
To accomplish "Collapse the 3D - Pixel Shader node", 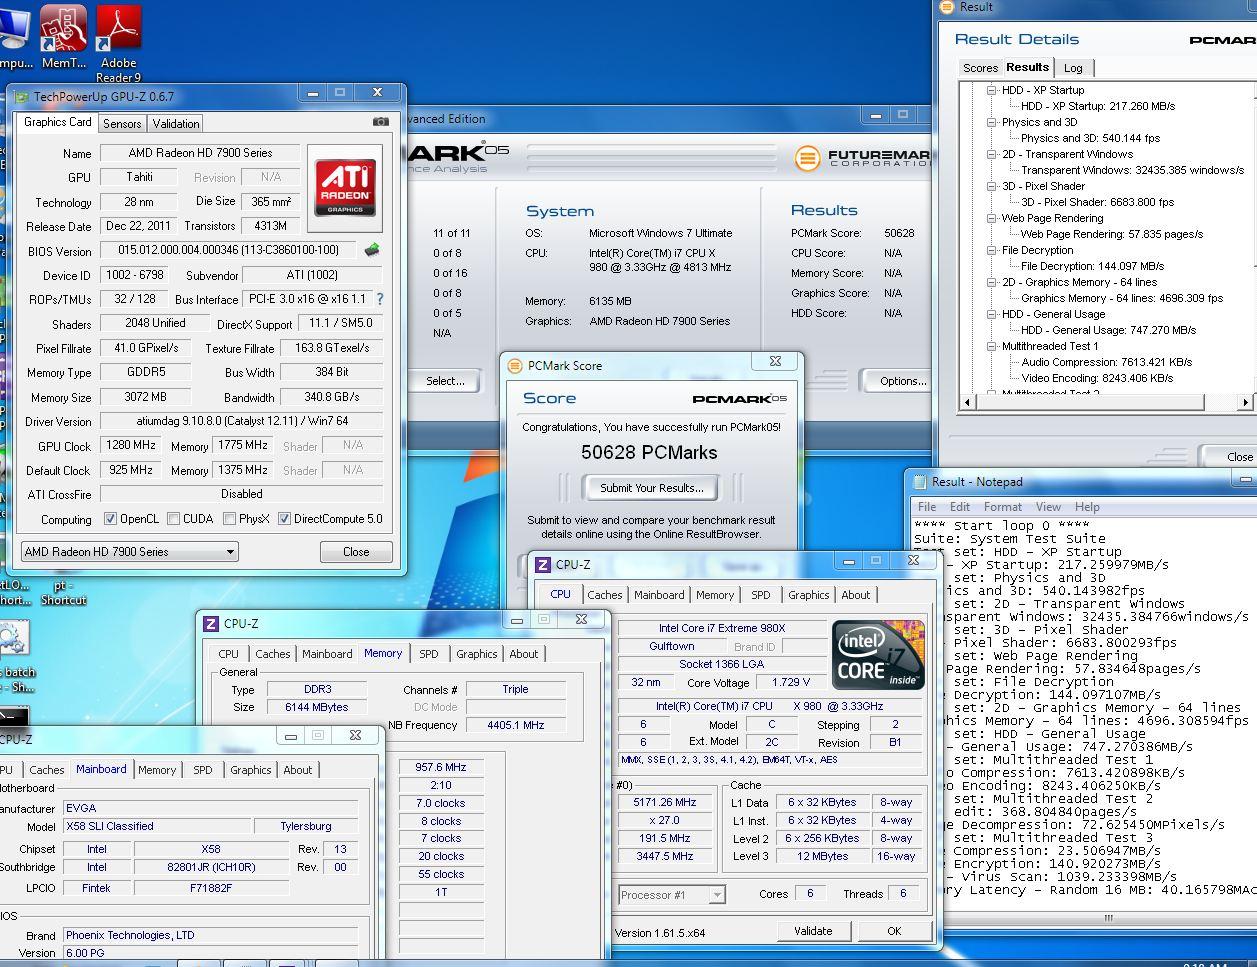I will click(x=991, y=186).
